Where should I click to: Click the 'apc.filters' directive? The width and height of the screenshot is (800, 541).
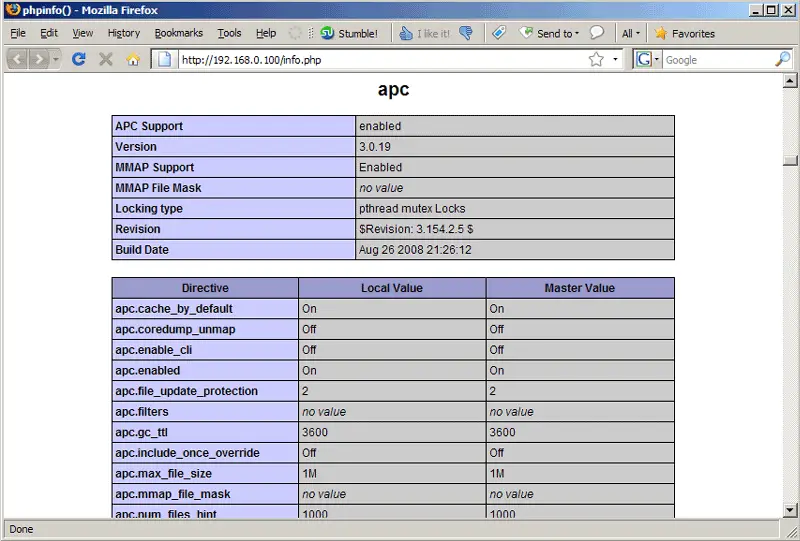(141, 412)
